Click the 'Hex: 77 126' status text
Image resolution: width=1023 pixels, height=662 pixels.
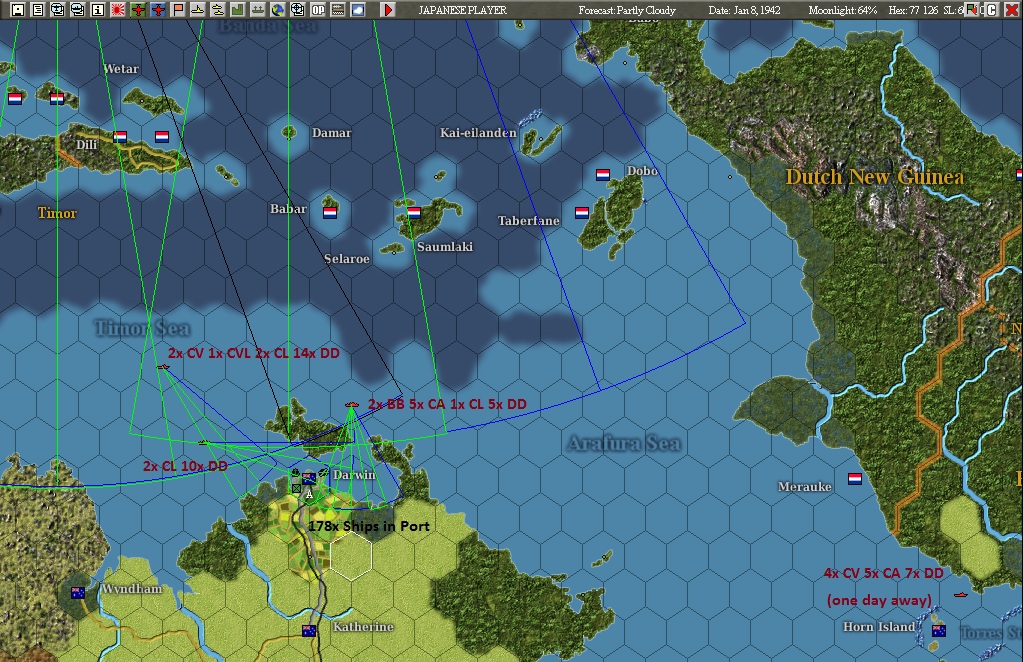(x=914, y=10)
